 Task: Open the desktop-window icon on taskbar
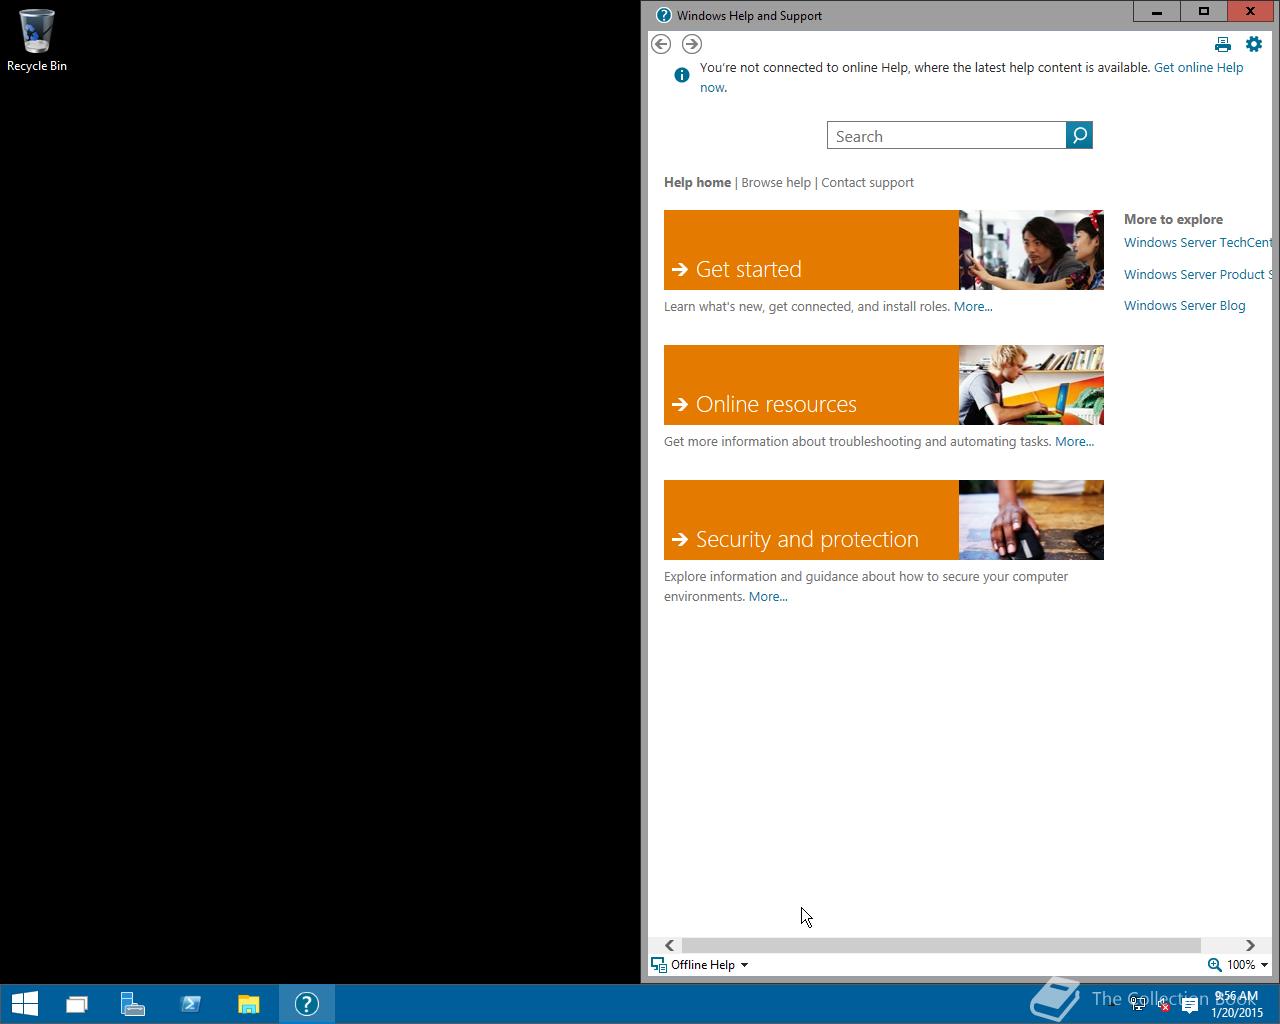[x=77, y=1004]
